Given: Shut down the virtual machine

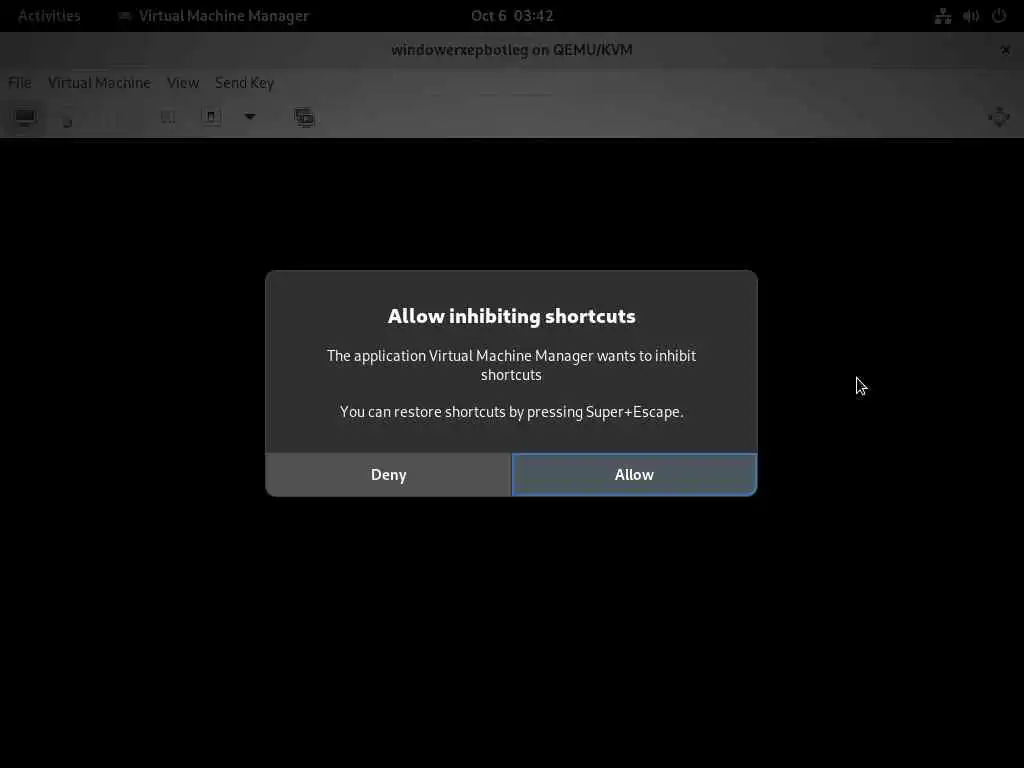Looking at the screenshot, I should coord(210,118).
